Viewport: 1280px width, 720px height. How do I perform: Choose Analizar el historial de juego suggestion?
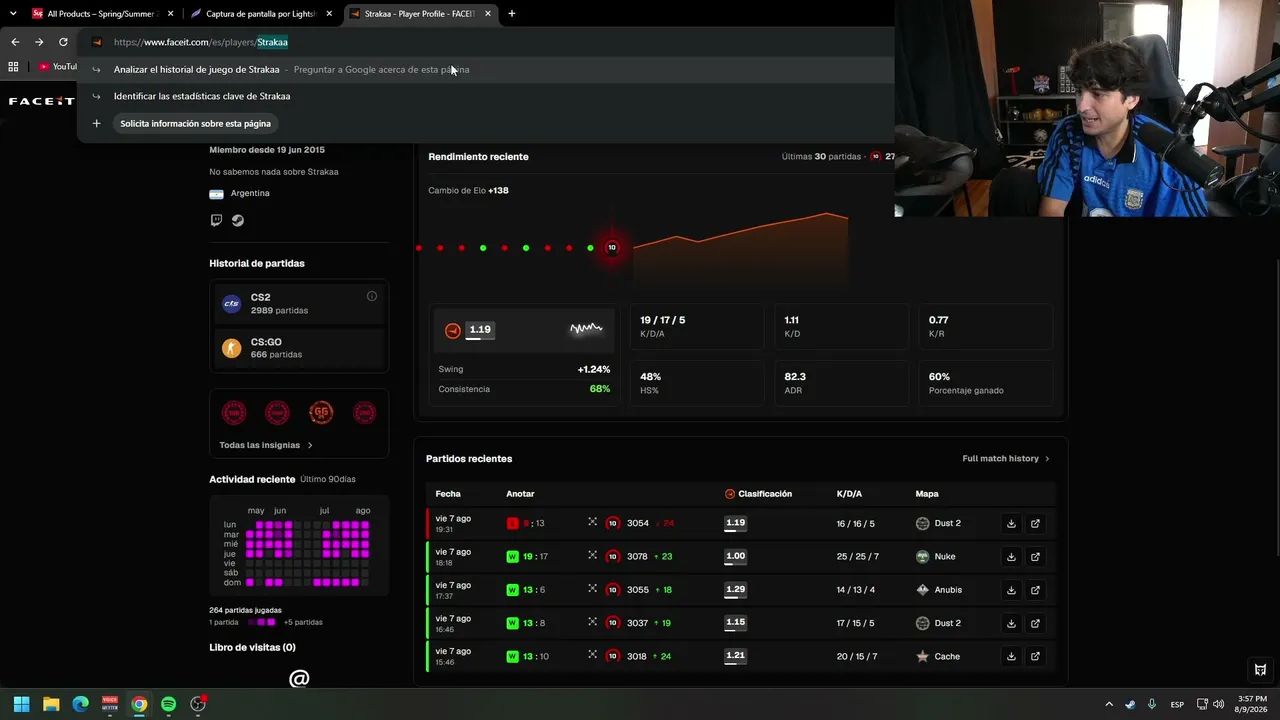pos(485,69)
